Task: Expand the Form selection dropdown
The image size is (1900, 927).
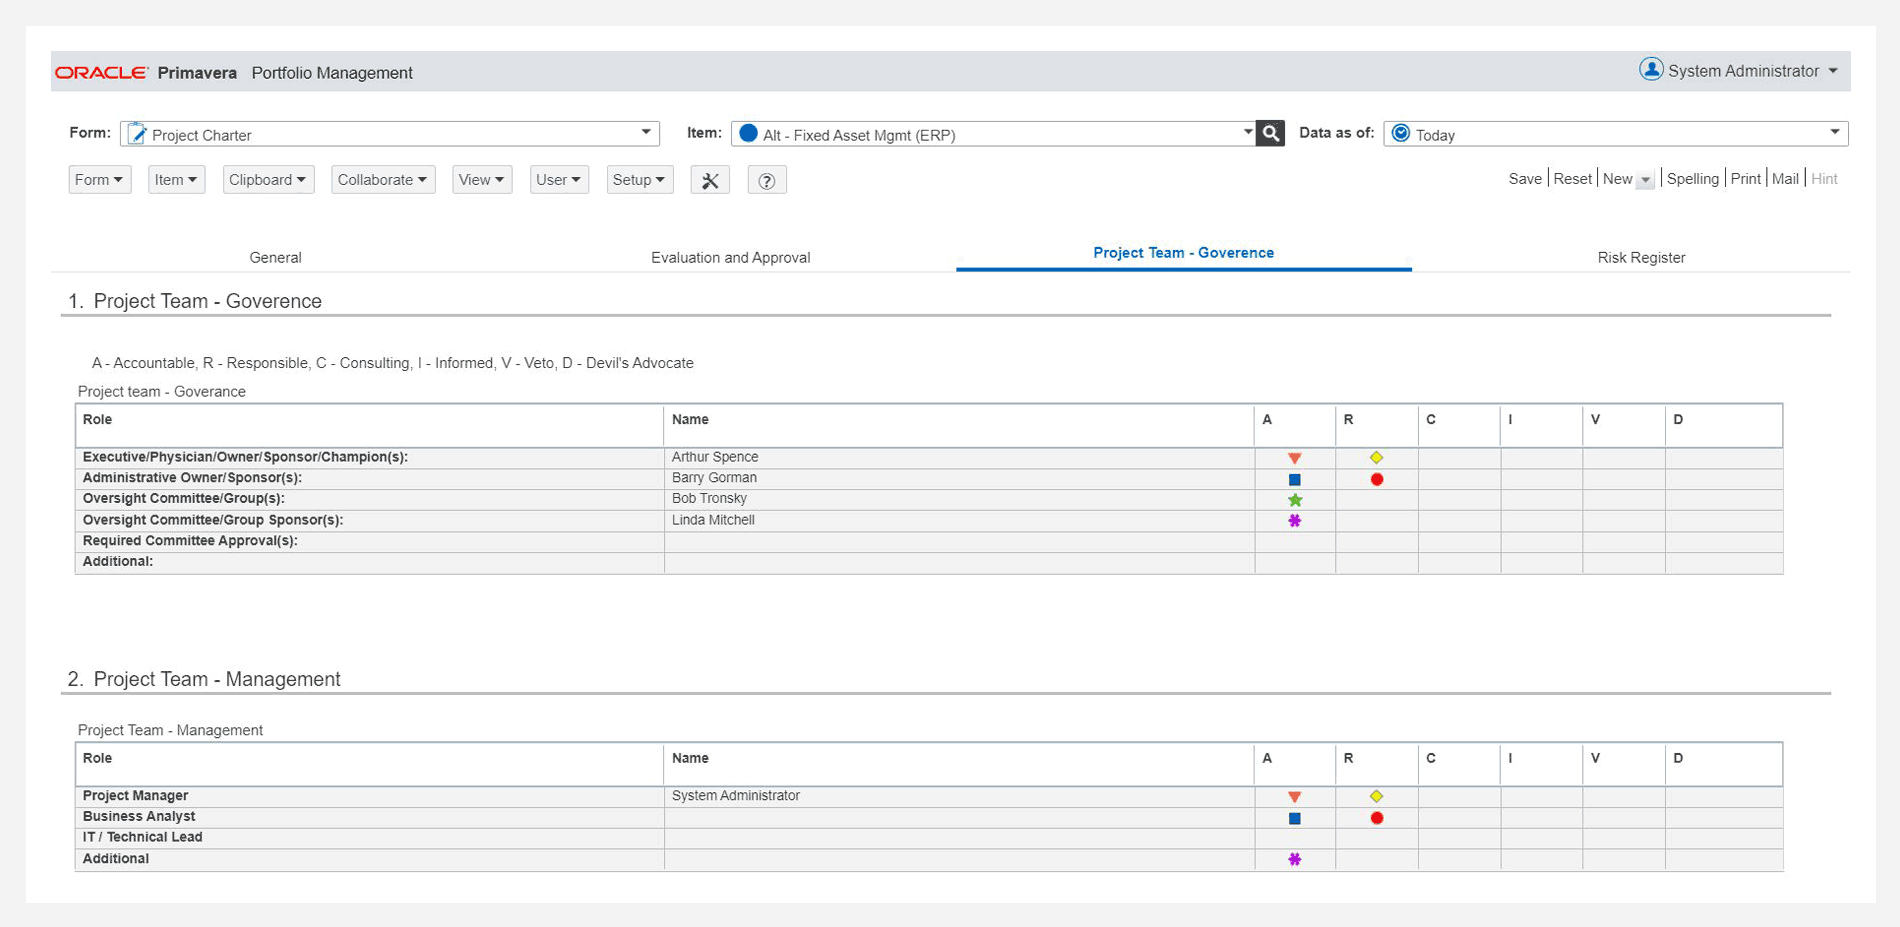Action: 646,133
